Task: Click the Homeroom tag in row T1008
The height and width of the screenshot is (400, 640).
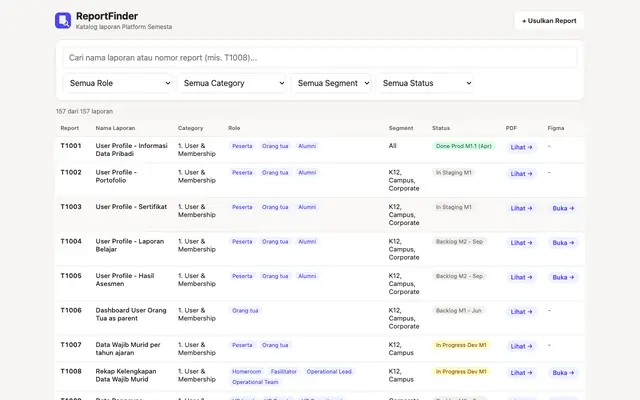Action: (x=247, y=372)
